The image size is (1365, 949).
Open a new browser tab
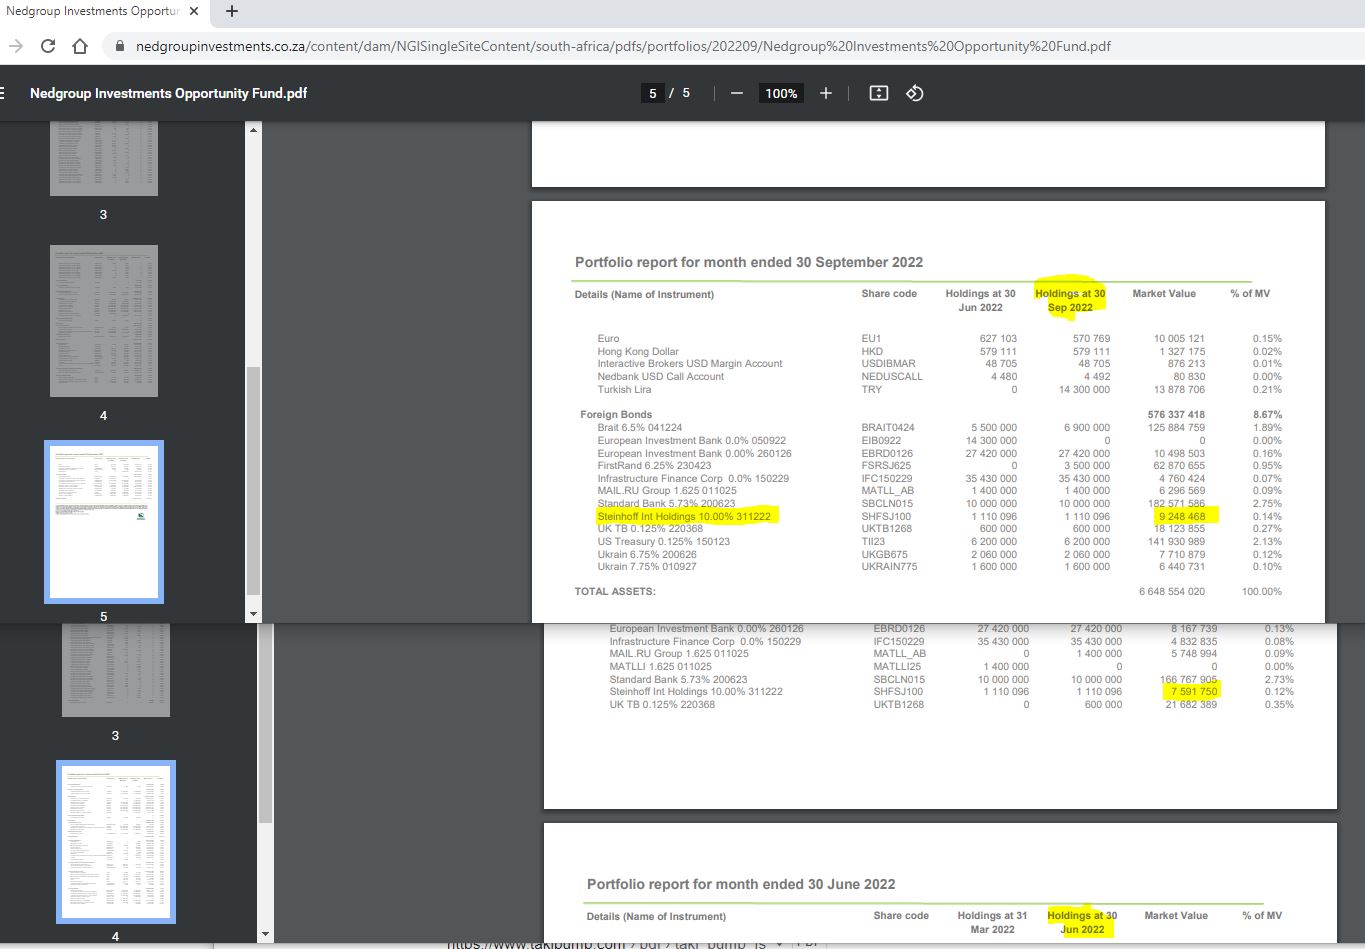[232, 12]
